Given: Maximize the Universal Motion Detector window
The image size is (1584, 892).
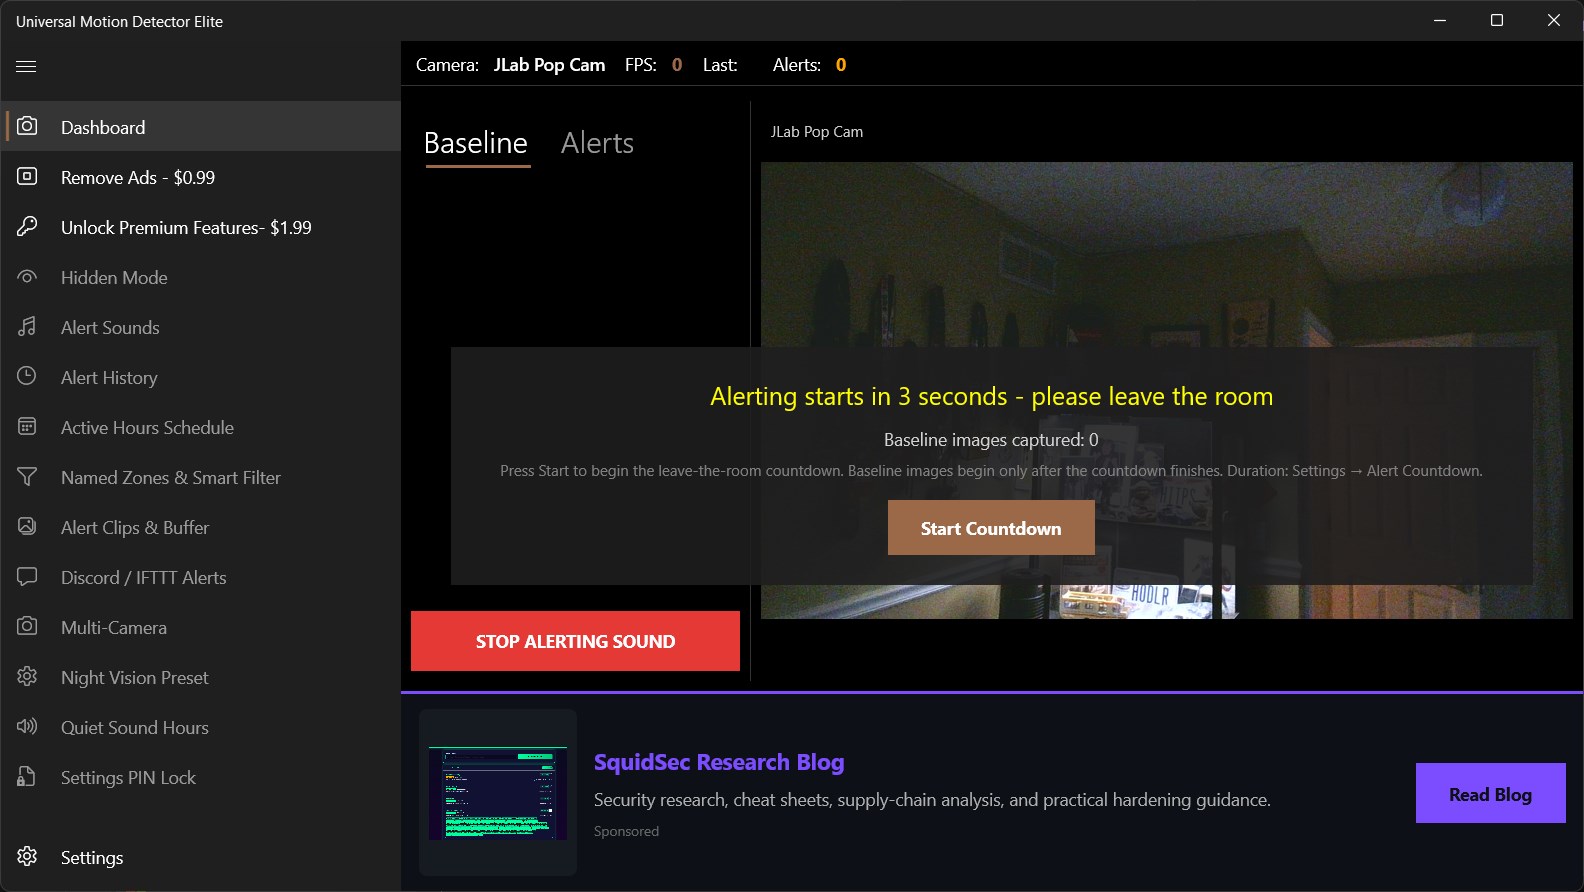Looking at the screenshot, I should pos(1497,20).
